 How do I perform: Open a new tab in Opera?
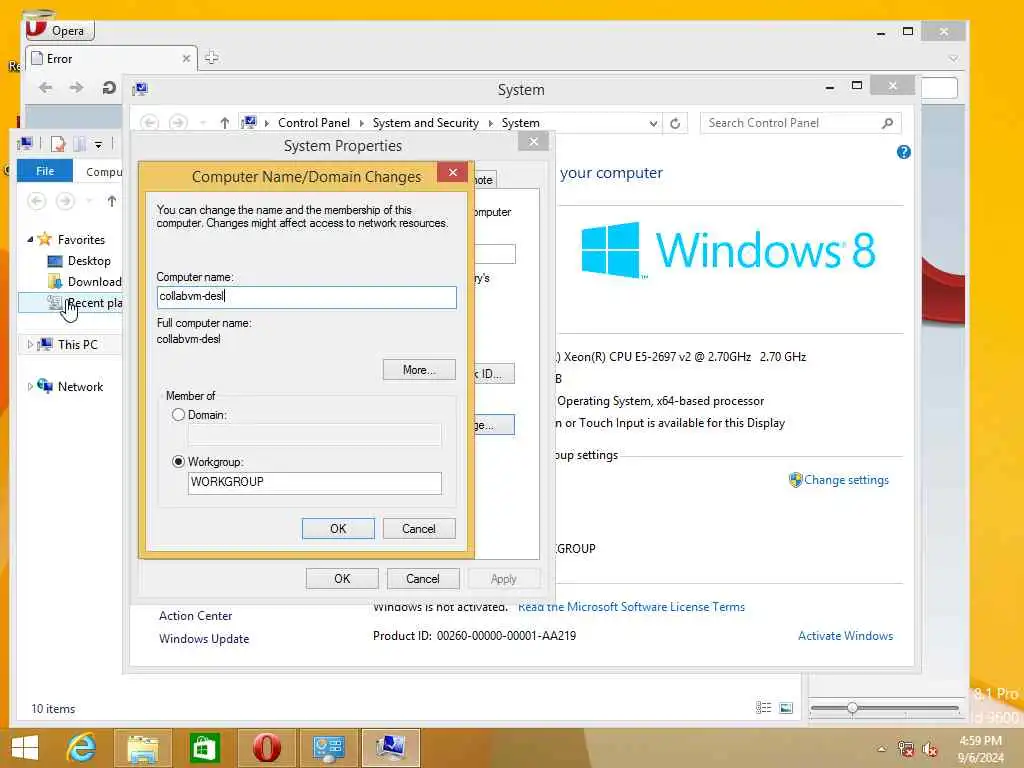tap(212, 57)
